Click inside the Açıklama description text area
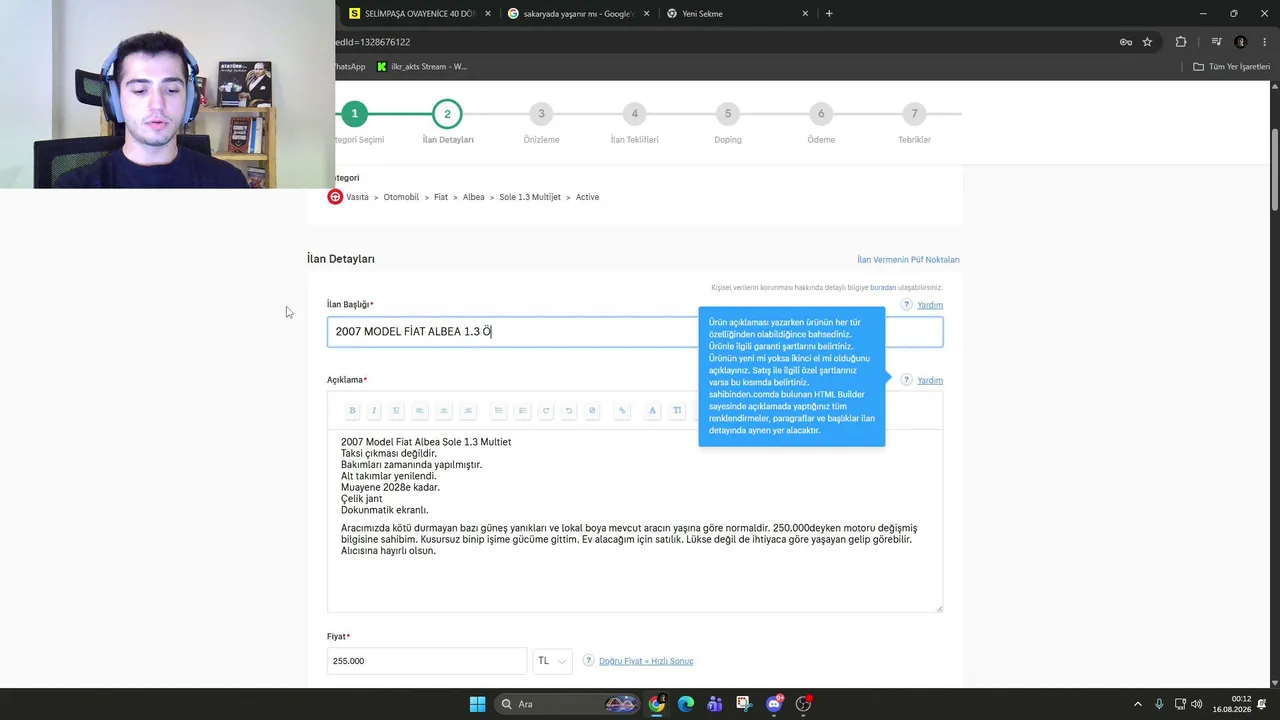 (635, 521)
